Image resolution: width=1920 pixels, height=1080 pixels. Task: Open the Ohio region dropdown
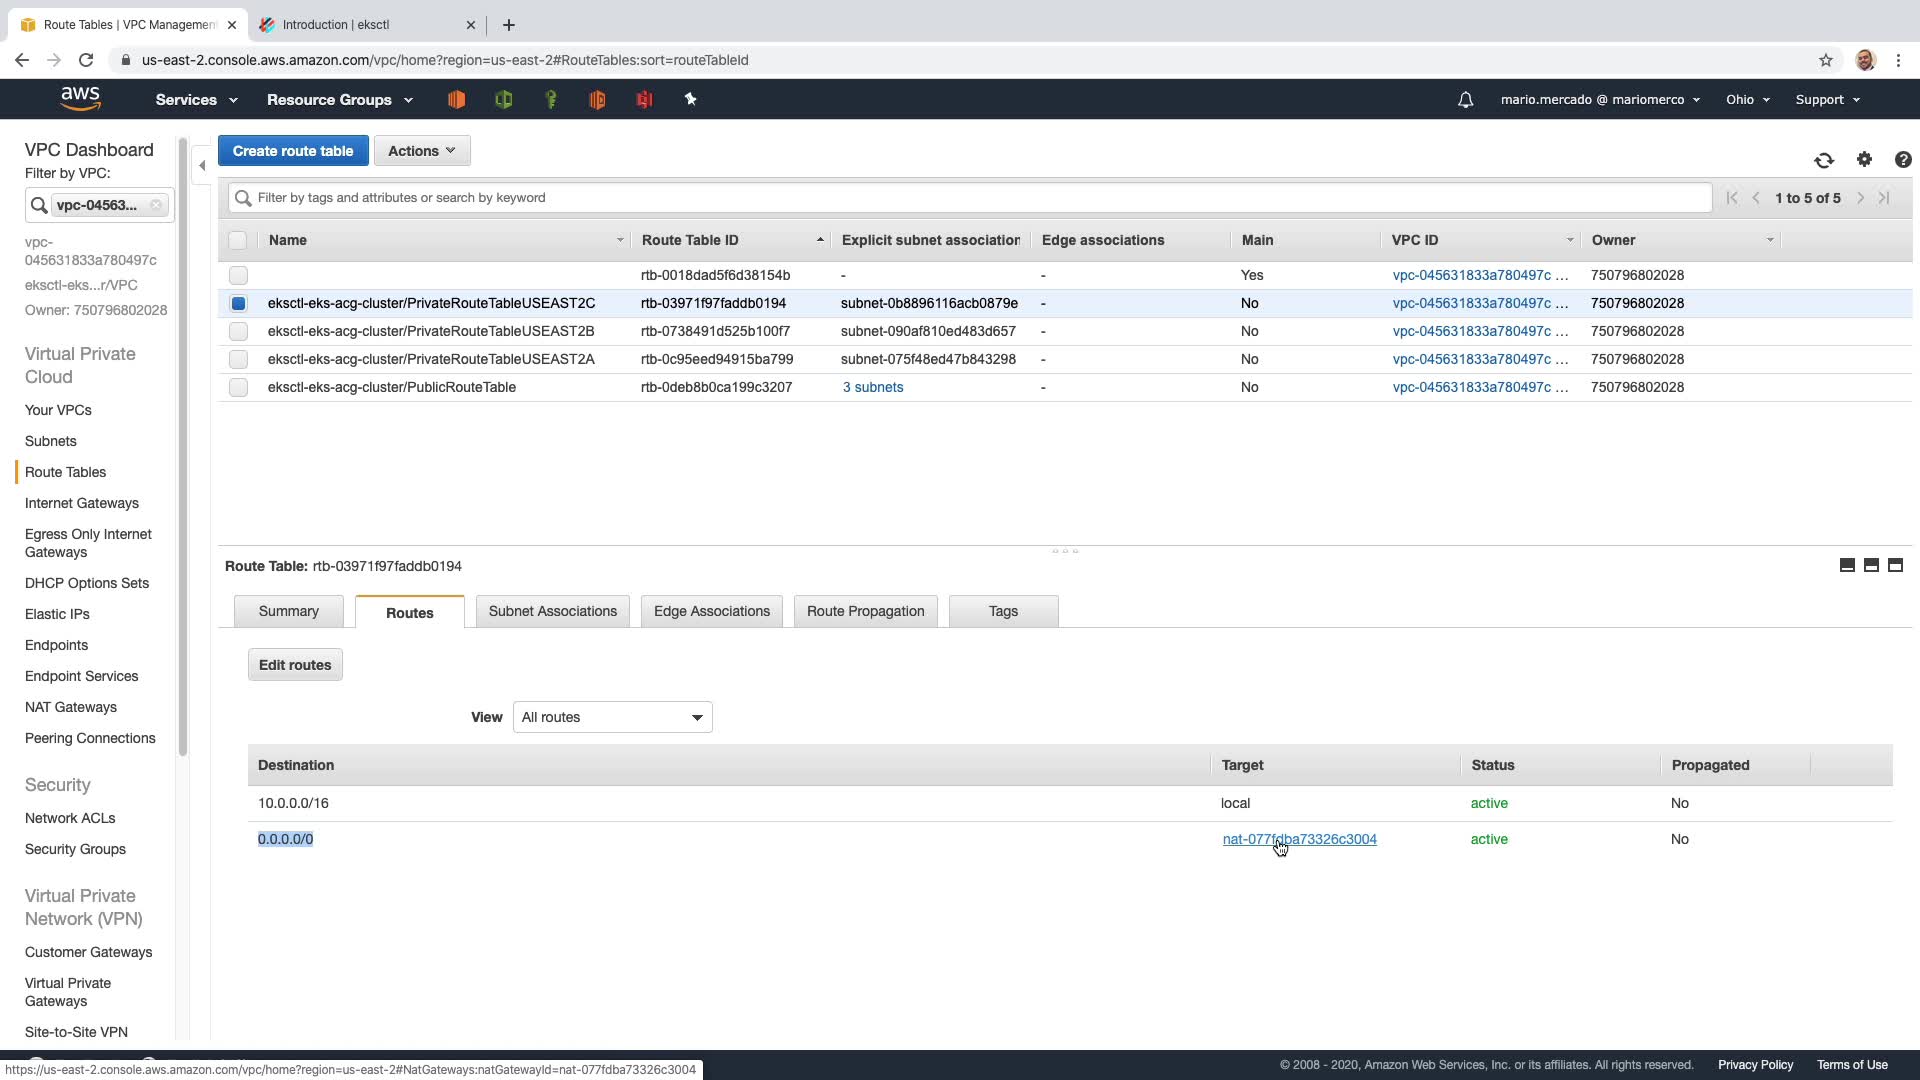[1747, 100]
